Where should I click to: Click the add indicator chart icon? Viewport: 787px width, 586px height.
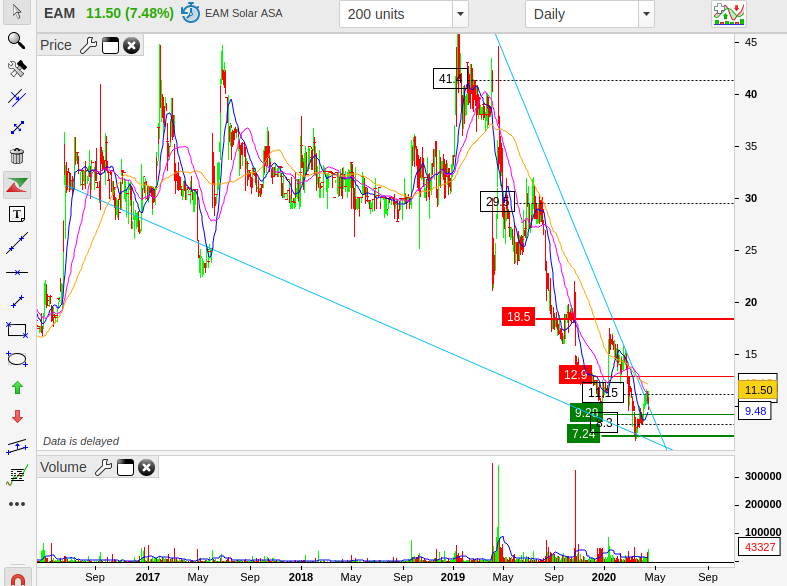[x=728, y=14]
